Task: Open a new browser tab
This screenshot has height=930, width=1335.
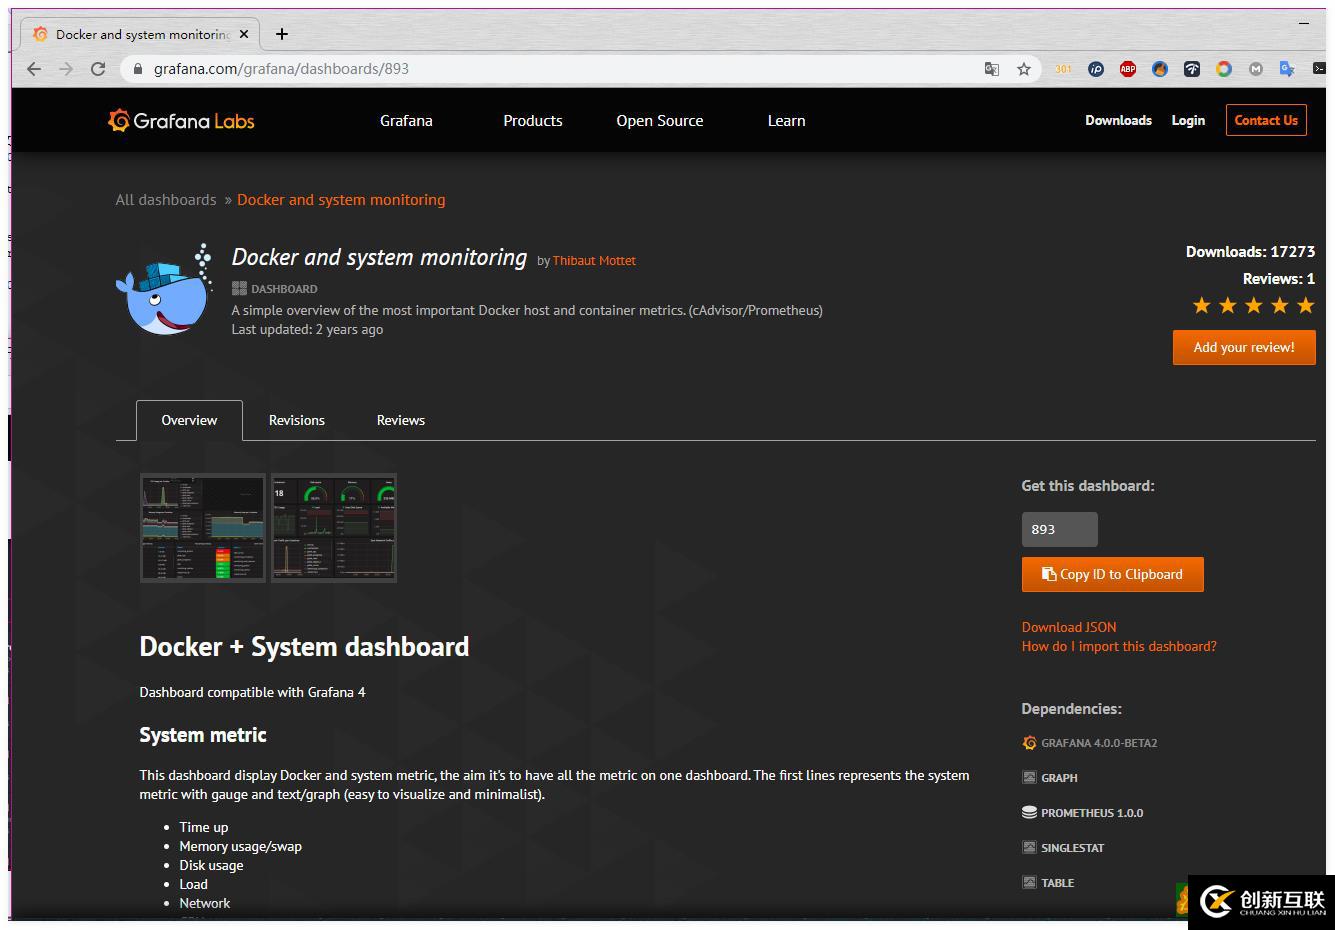Action: click(x=282, y=34)
